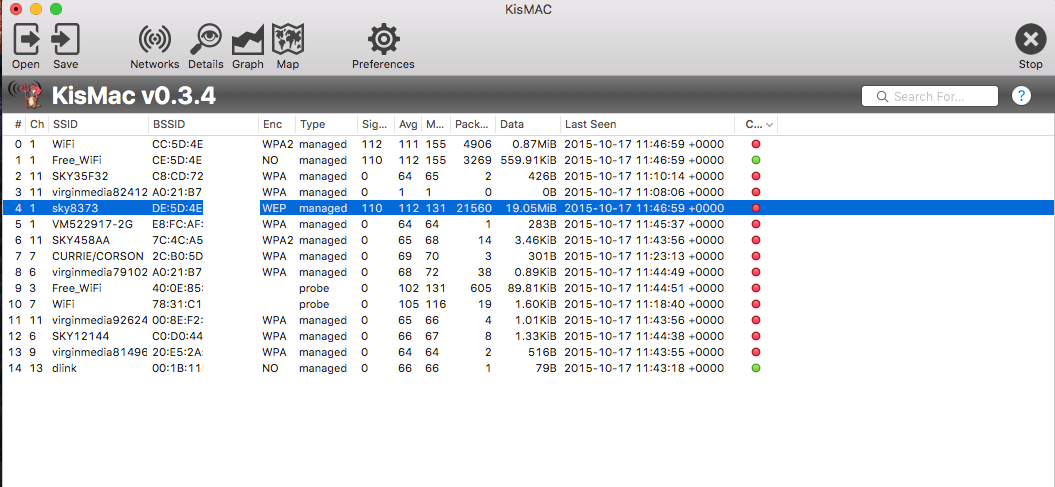
Task: Switch to the Graph view
Action: pyautogui.click(x=248, y=39)
